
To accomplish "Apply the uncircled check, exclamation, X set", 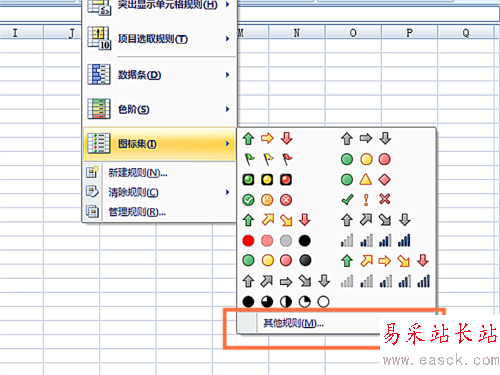I will tap(365, 200).
